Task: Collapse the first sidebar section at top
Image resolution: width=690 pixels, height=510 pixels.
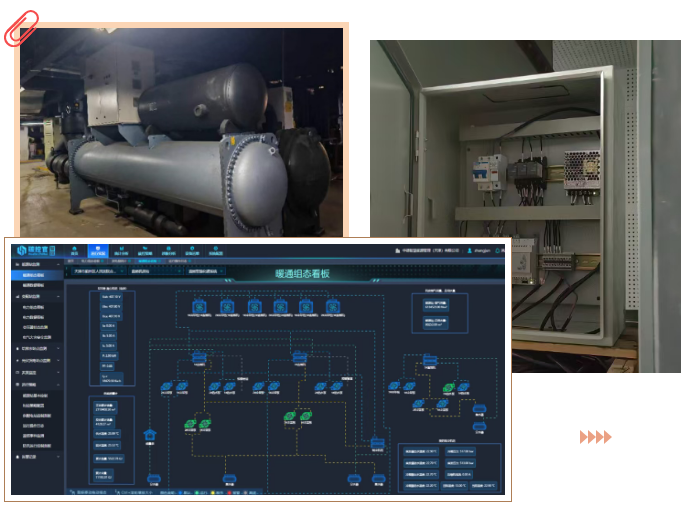Action: click(x=59, y=264)
